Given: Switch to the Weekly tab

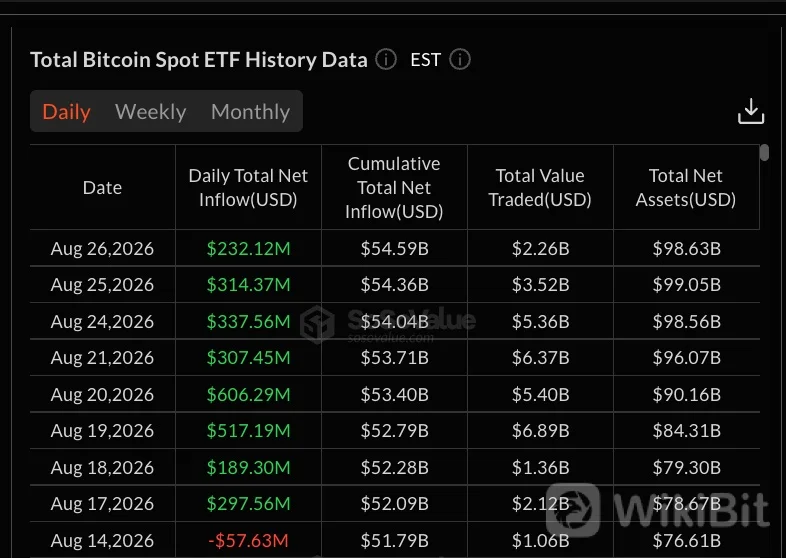Looking at the screenshot, I should 150,111.
